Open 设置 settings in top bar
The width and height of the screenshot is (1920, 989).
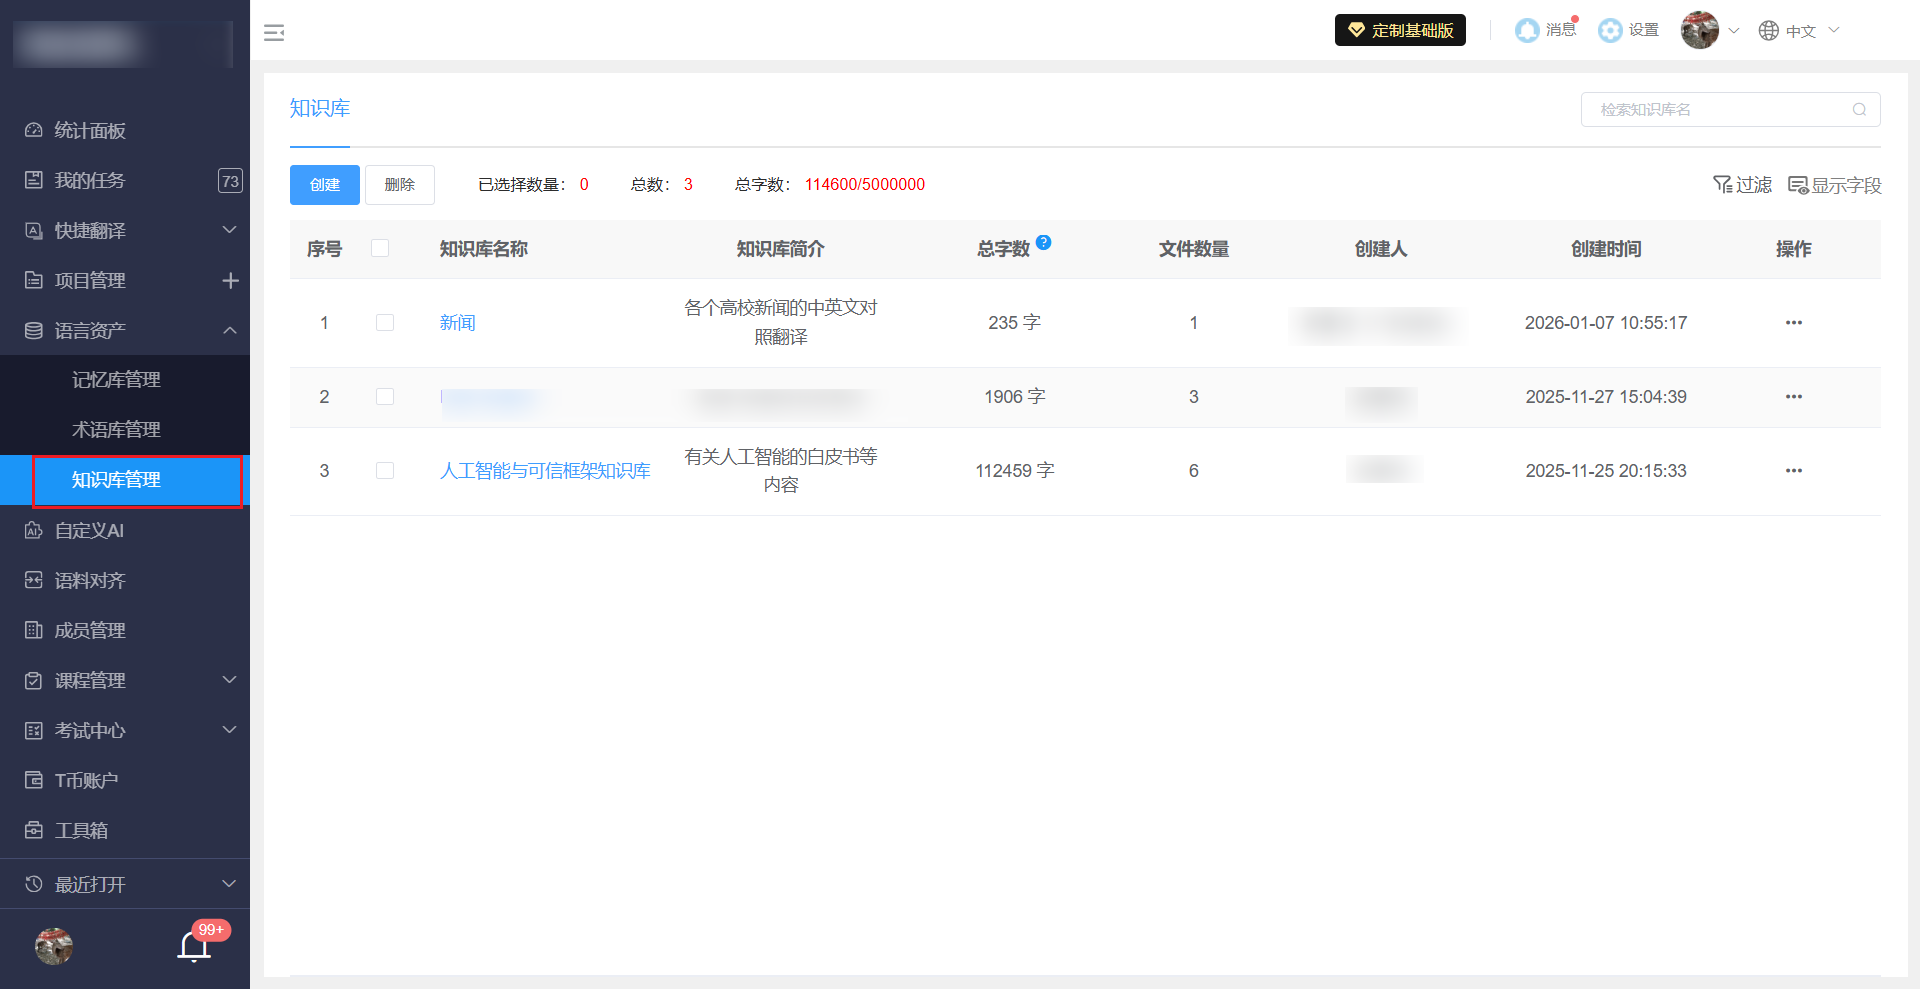point(1628,30)
